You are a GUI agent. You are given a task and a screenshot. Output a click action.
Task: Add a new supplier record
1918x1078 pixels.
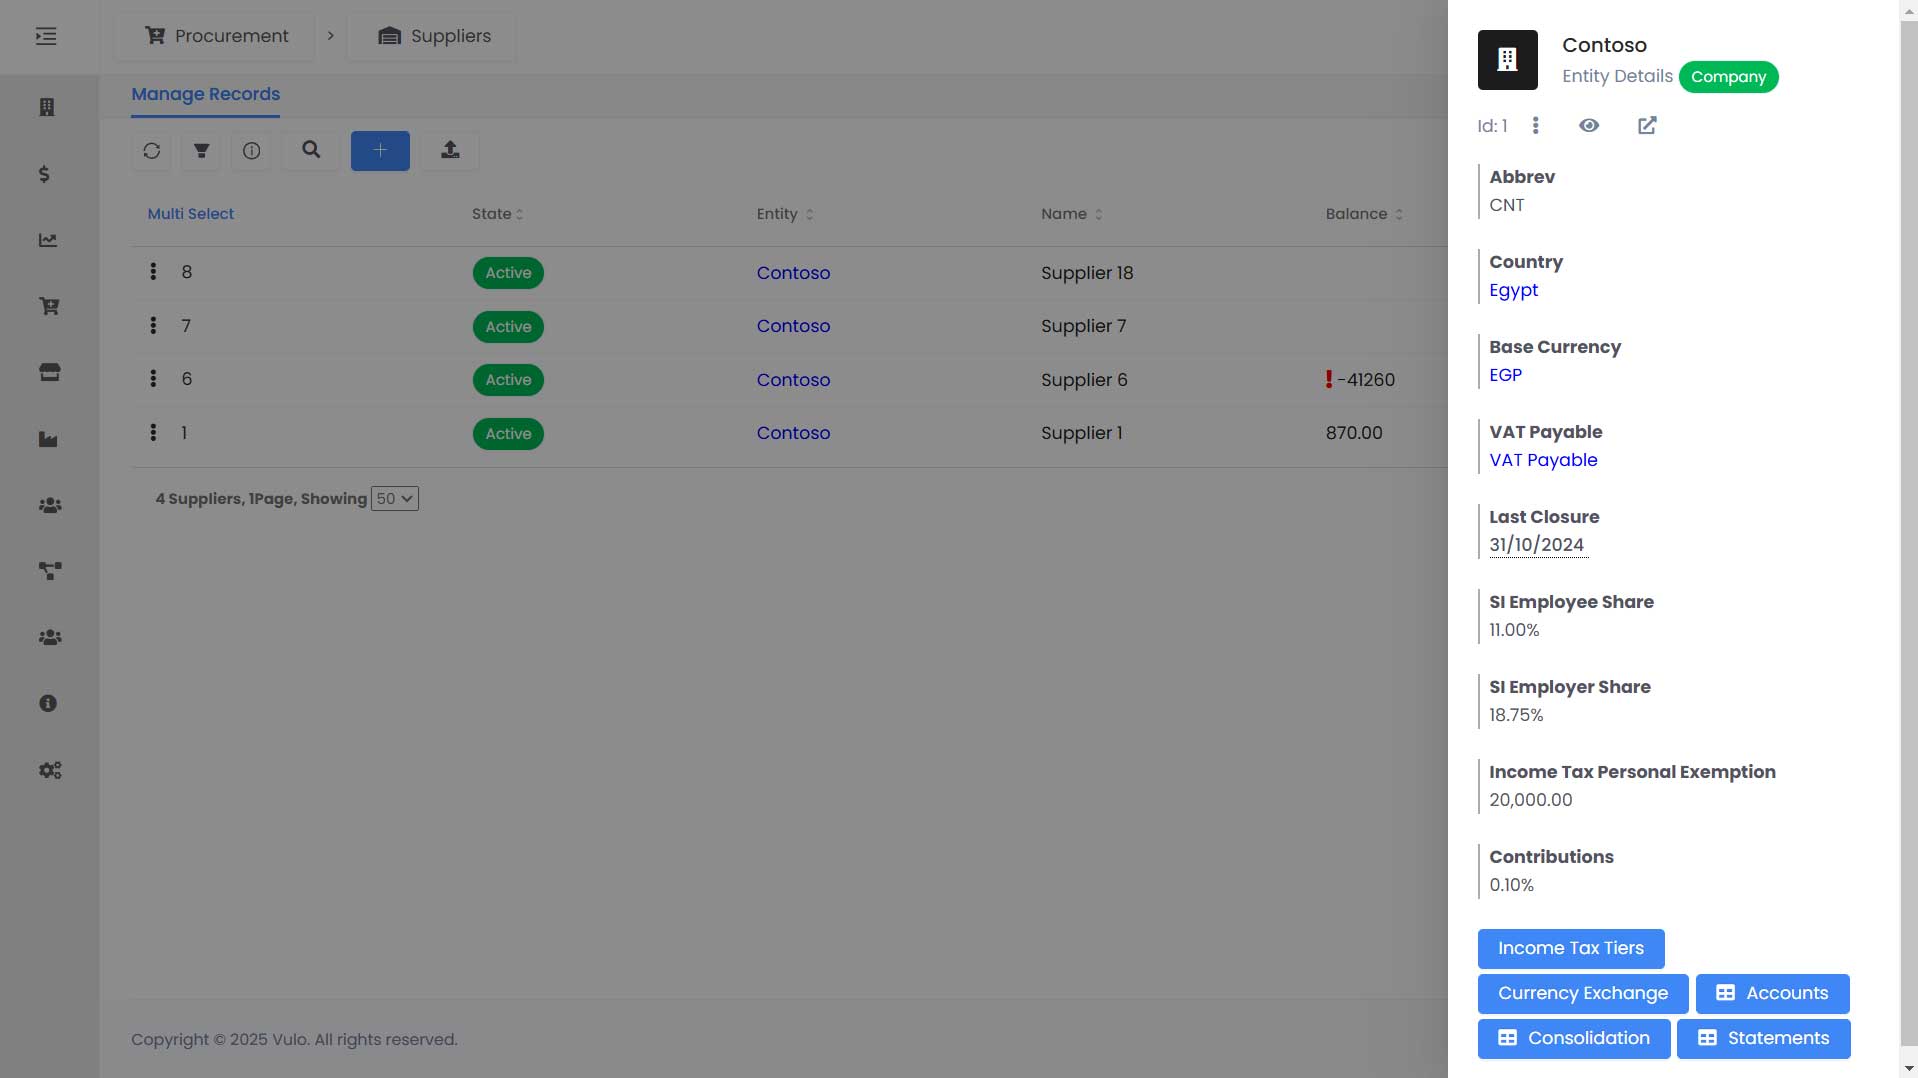(380, 151)
